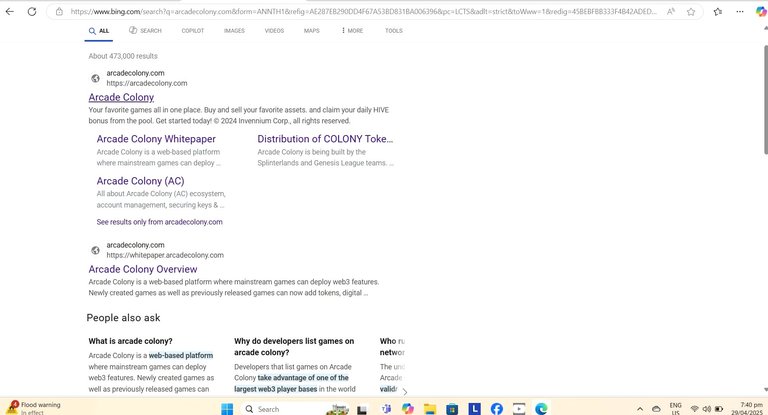Open Task View icon on taskbar

[x=362, y=409]
